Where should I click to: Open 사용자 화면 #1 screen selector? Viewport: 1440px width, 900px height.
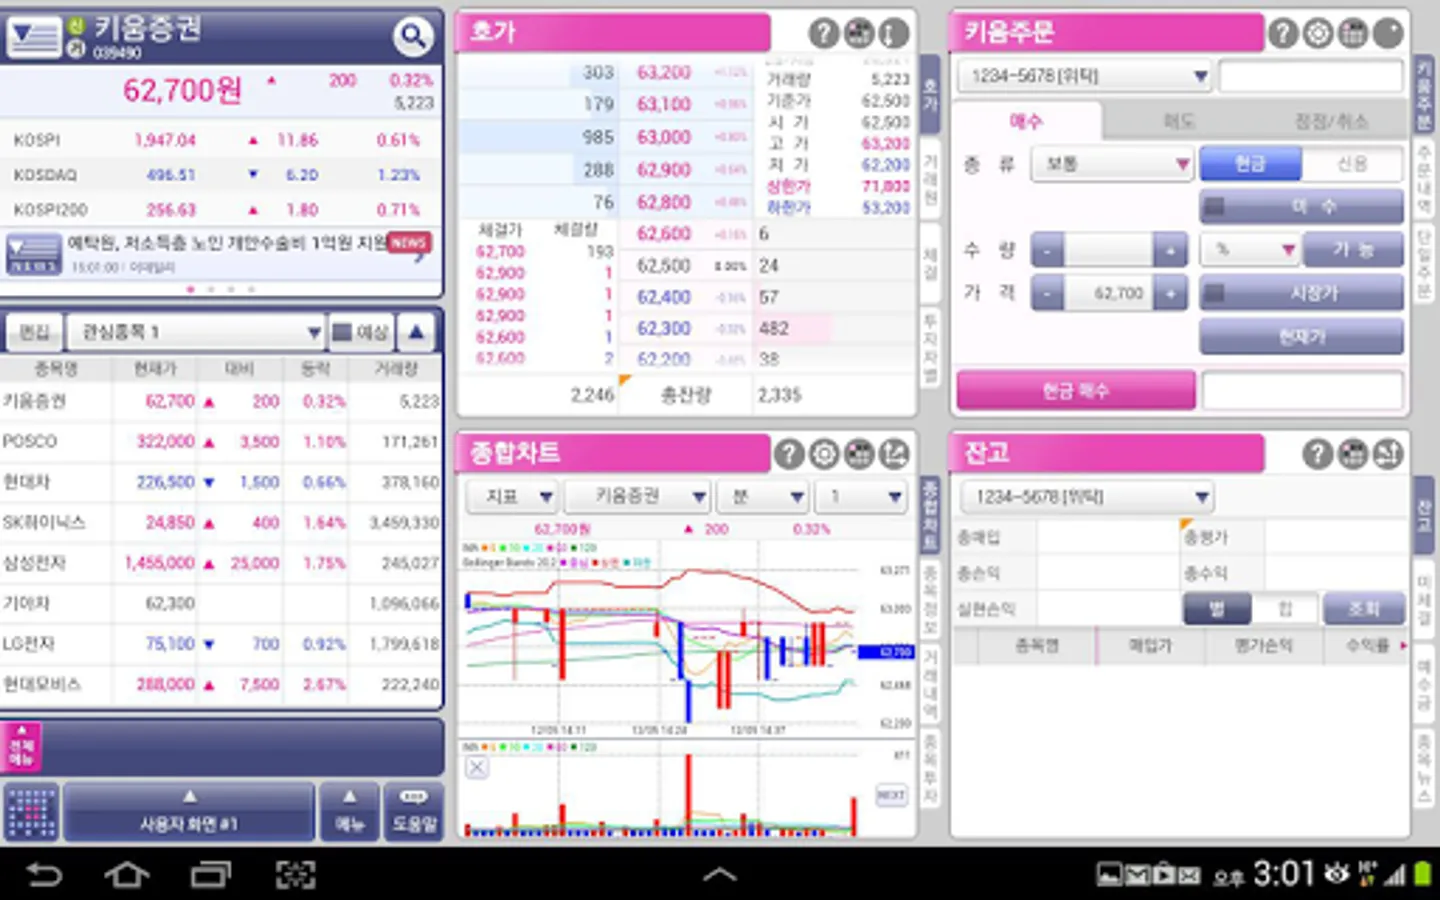(x=189, y=811)
